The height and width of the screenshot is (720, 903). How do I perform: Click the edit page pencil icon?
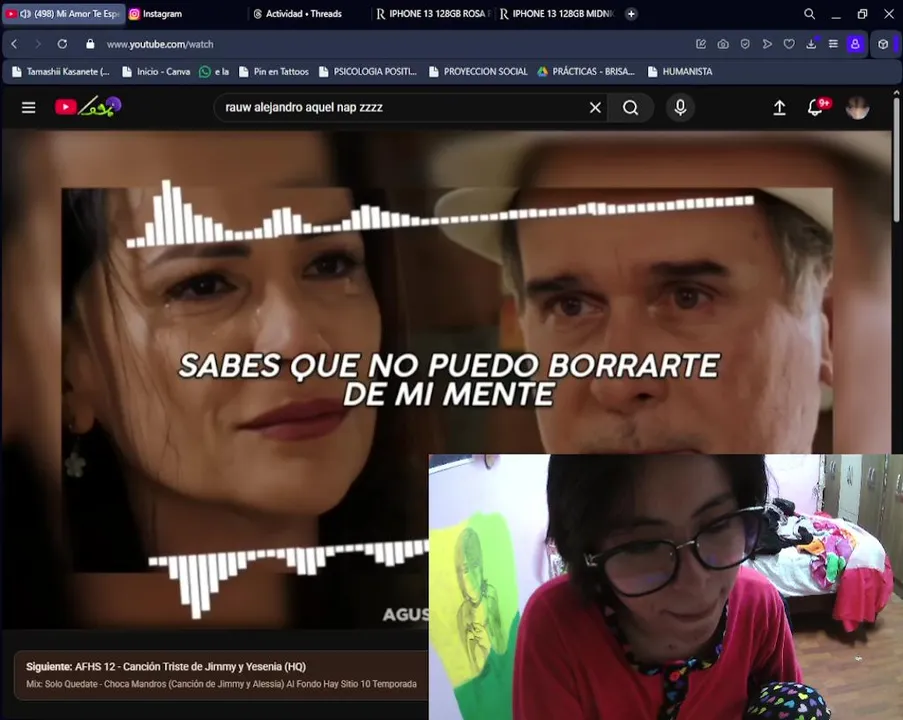click(x=701, y=44)
